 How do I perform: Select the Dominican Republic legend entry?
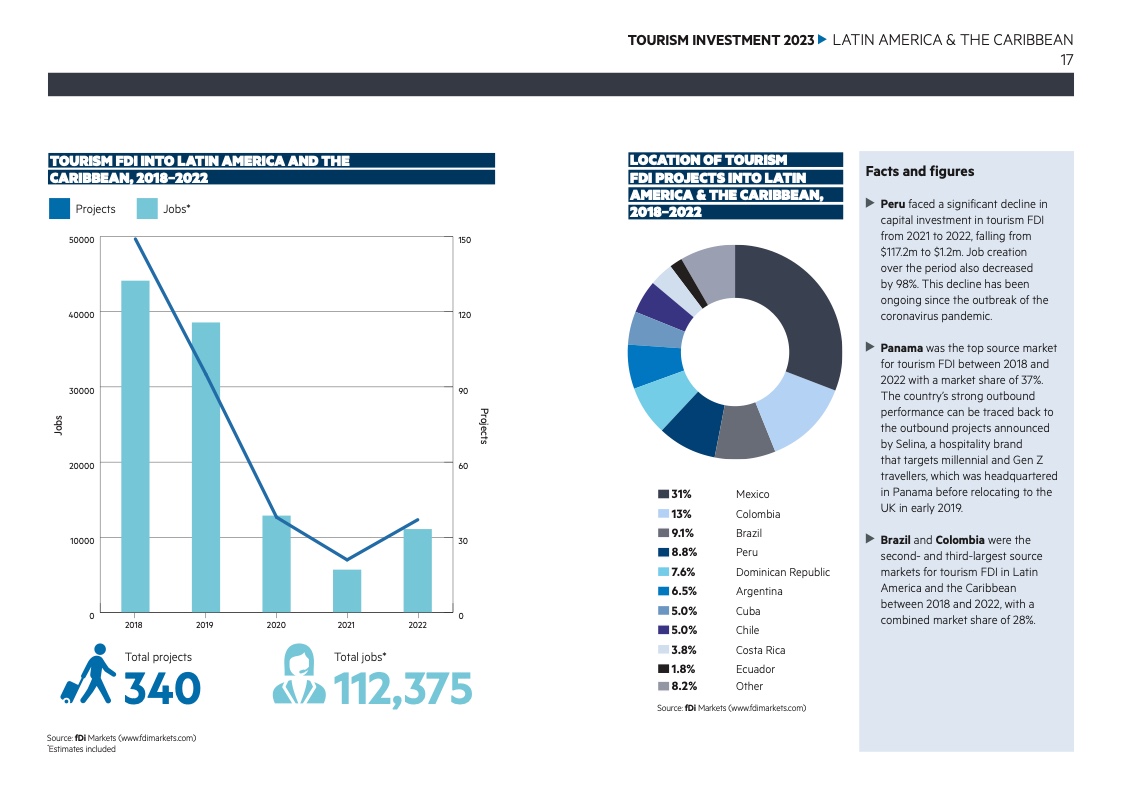click(743, 572)
